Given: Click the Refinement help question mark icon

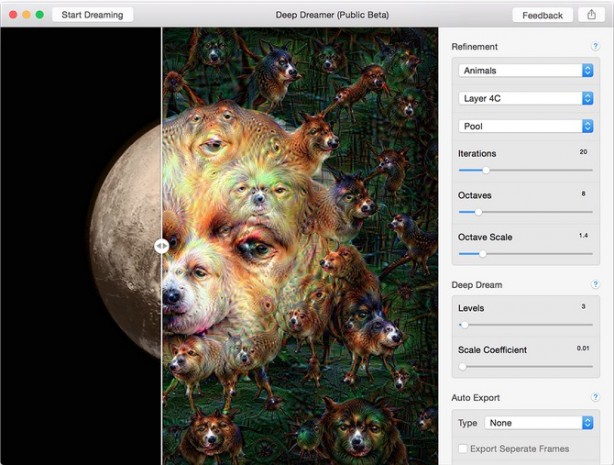Looking at the screenshot, I should [x=595, y=47].
